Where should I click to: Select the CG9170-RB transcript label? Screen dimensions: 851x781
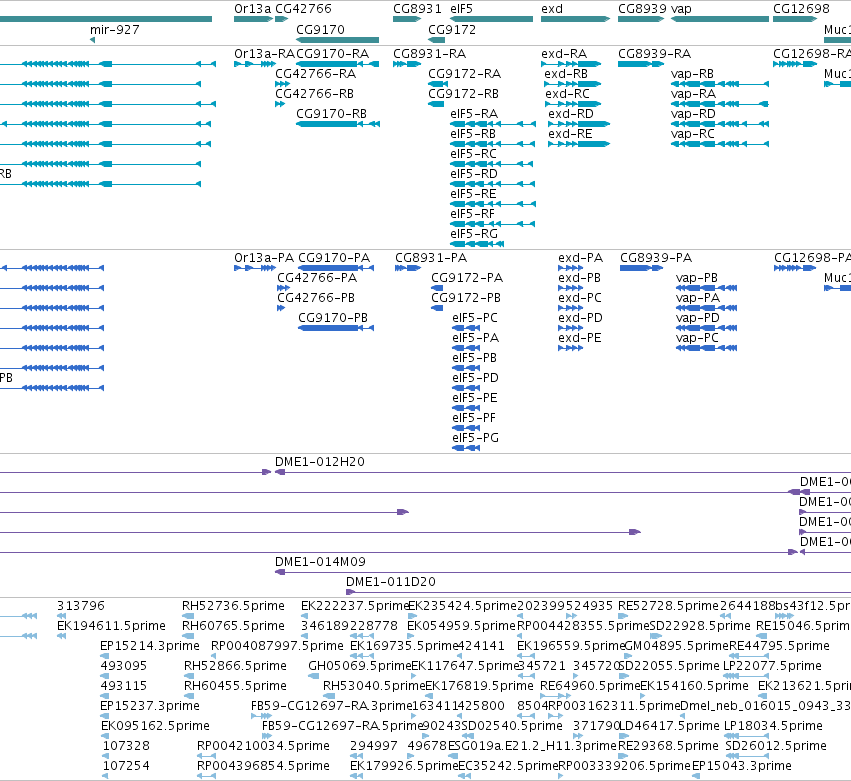click(332, 114)
